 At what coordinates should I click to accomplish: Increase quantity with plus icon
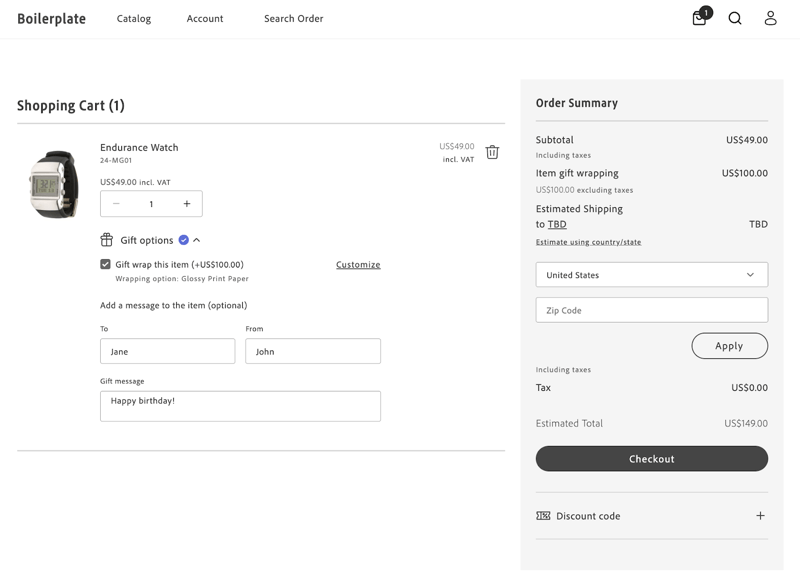187,204
